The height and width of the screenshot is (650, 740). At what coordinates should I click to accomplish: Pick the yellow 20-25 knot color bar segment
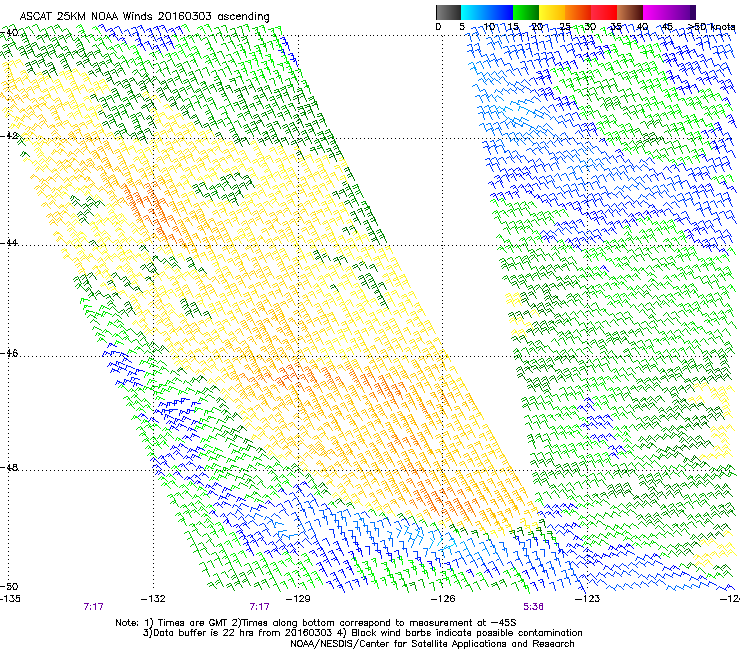pyautogui.click(x=552, y=12)
